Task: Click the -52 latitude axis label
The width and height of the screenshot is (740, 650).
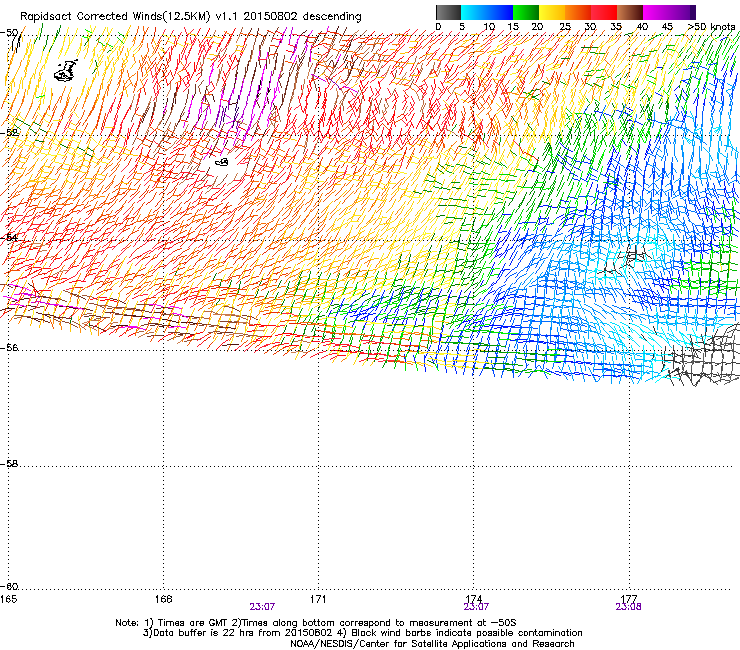Action: [9, 133]
